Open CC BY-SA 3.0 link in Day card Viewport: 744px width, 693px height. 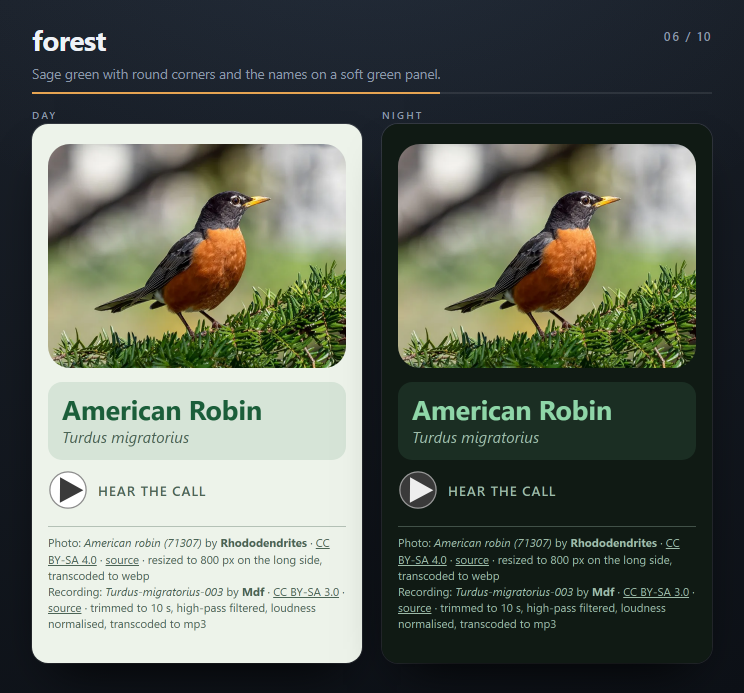[306, 592]
